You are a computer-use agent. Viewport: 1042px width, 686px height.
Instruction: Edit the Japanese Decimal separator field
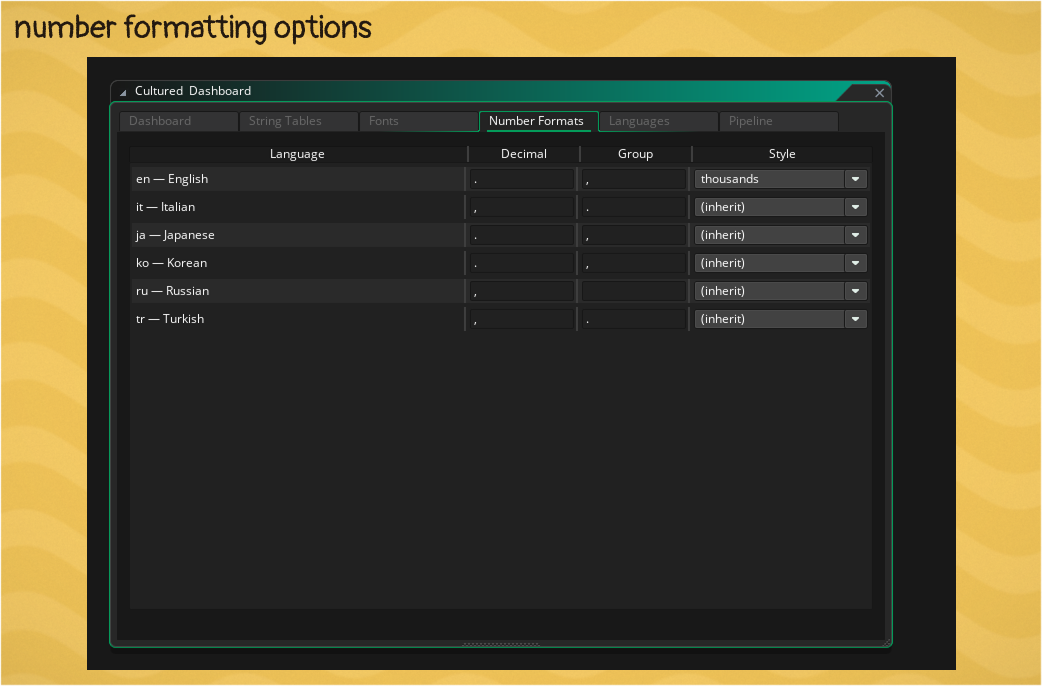522,235
